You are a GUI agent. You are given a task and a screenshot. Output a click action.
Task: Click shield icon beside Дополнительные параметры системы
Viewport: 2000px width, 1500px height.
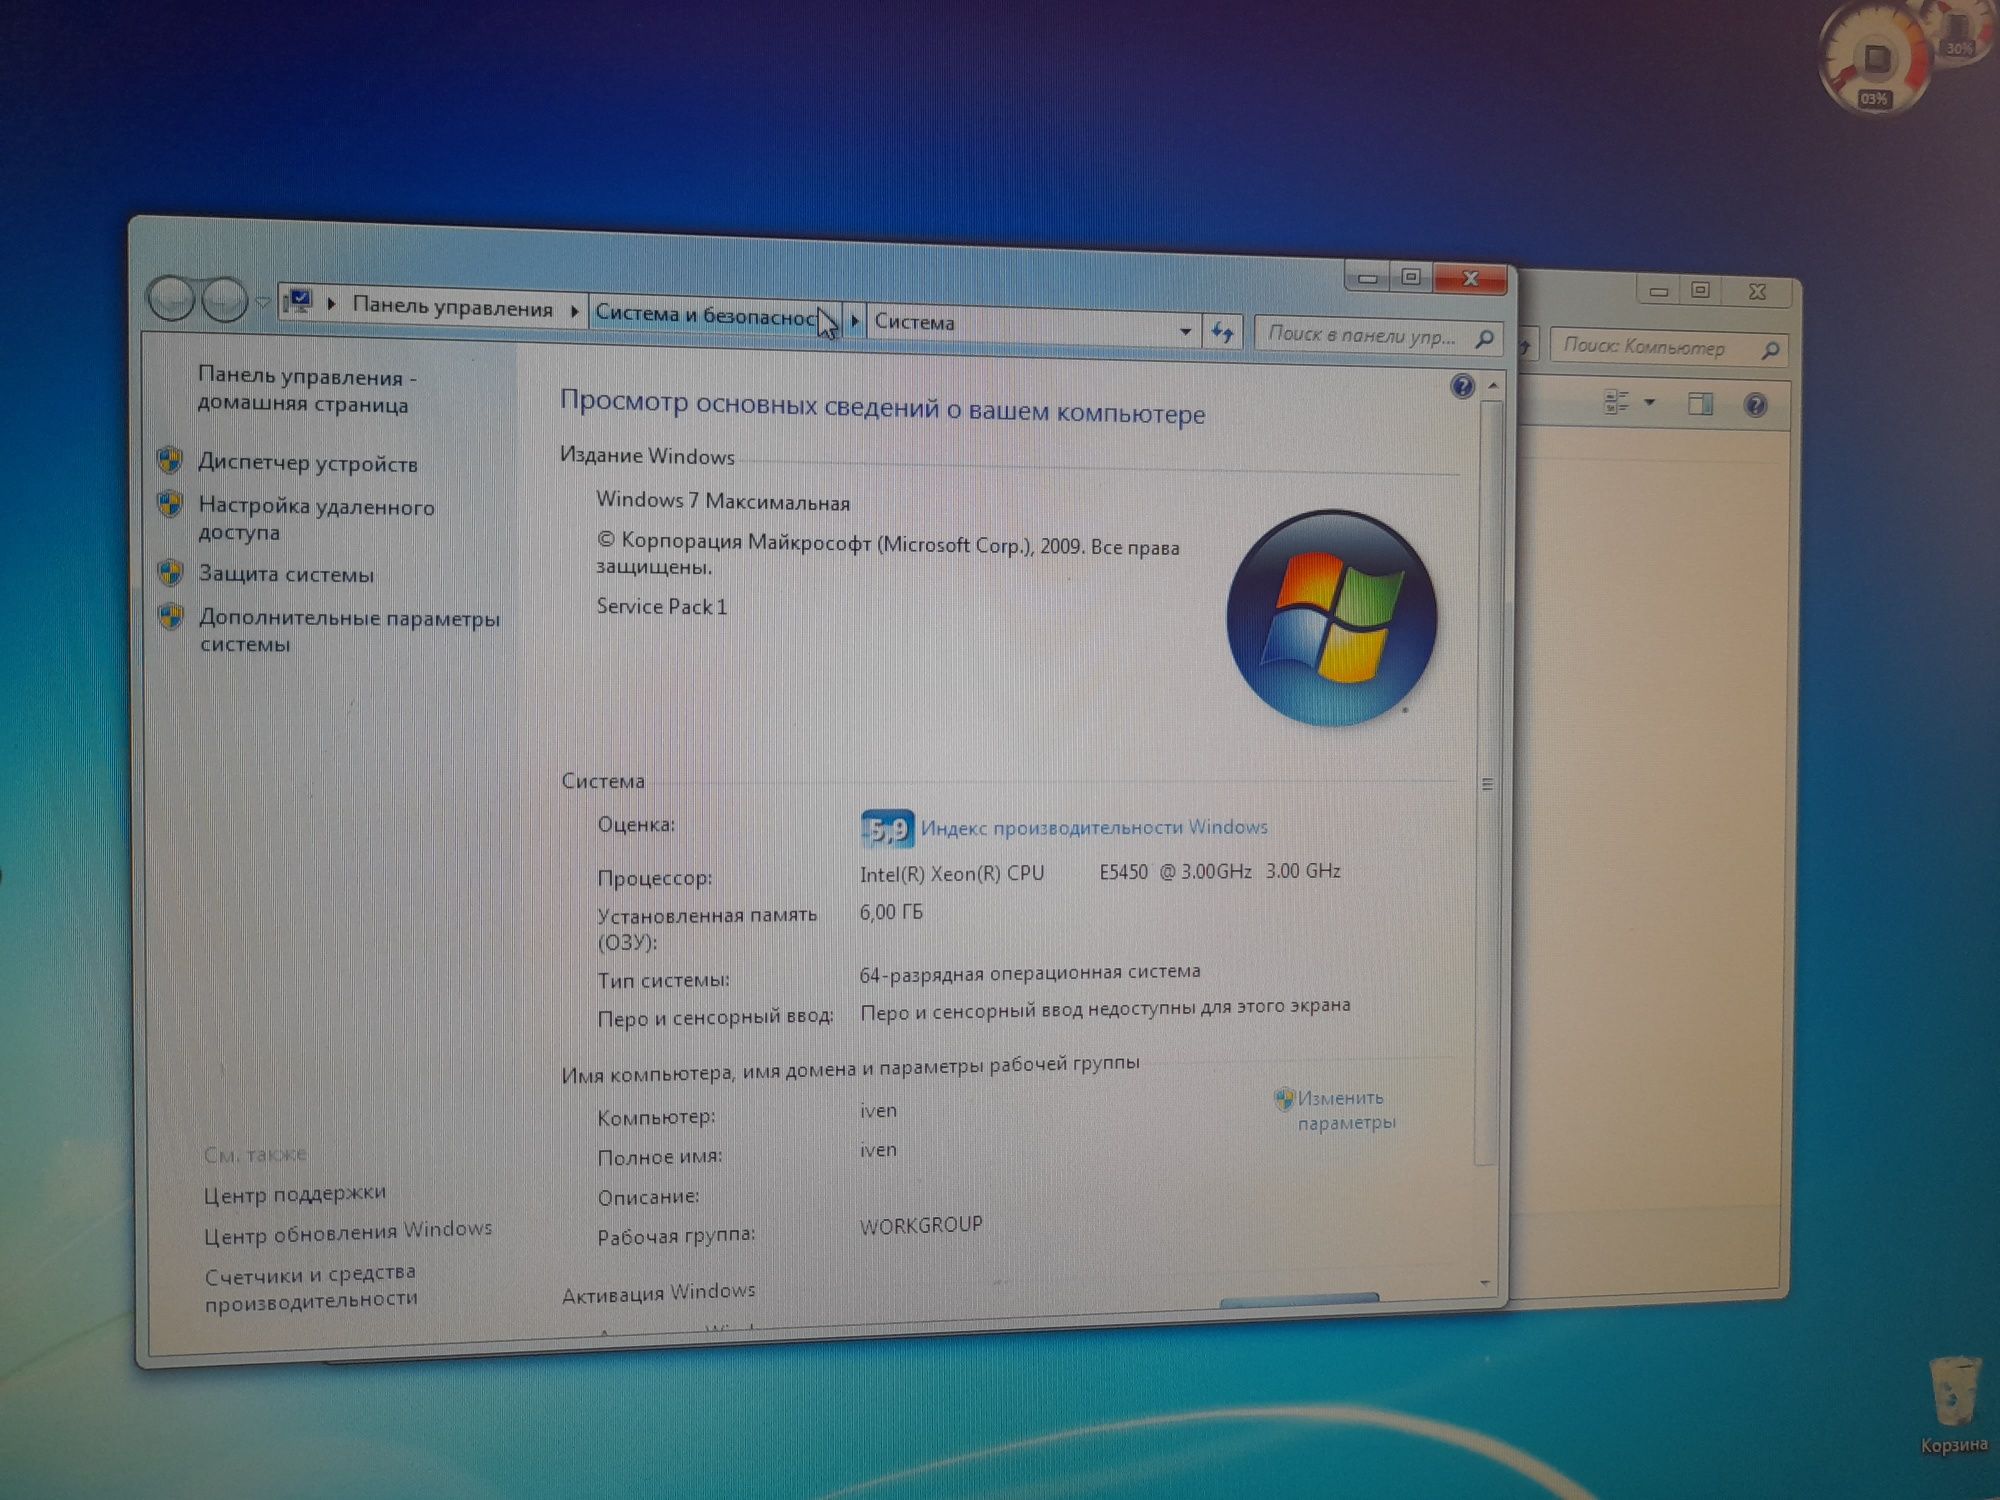point(171,616)
